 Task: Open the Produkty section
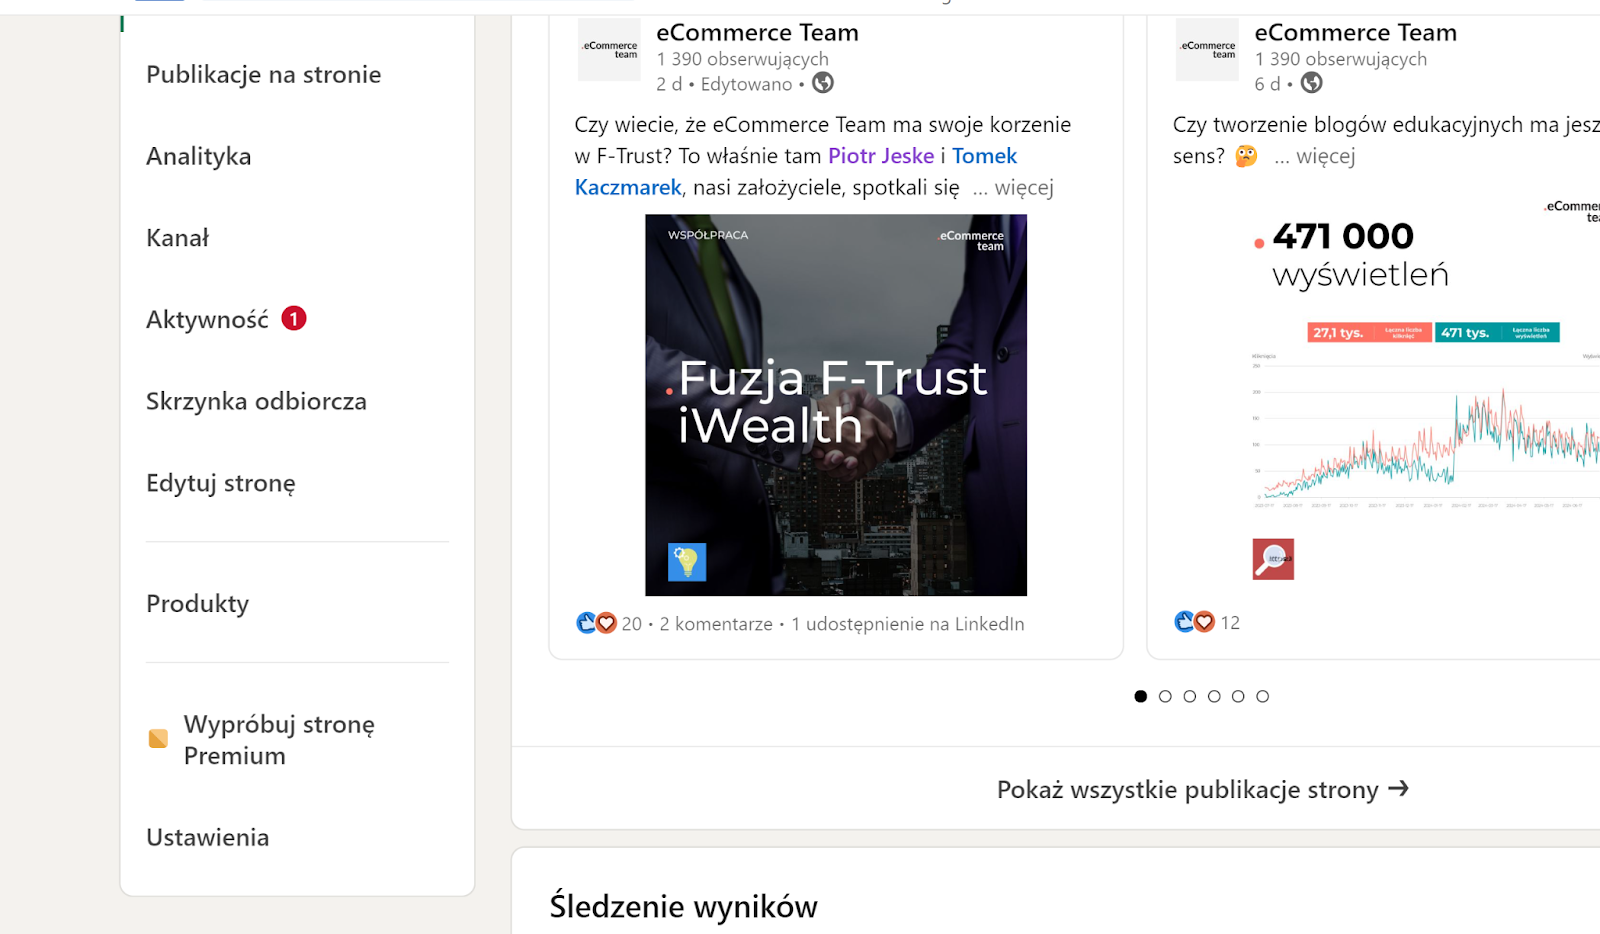pyautogui.click(x=197, y=604)
